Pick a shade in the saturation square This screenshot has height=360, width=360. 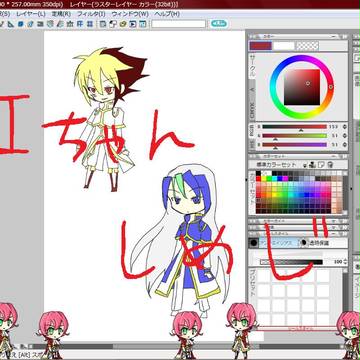point(302,87)
